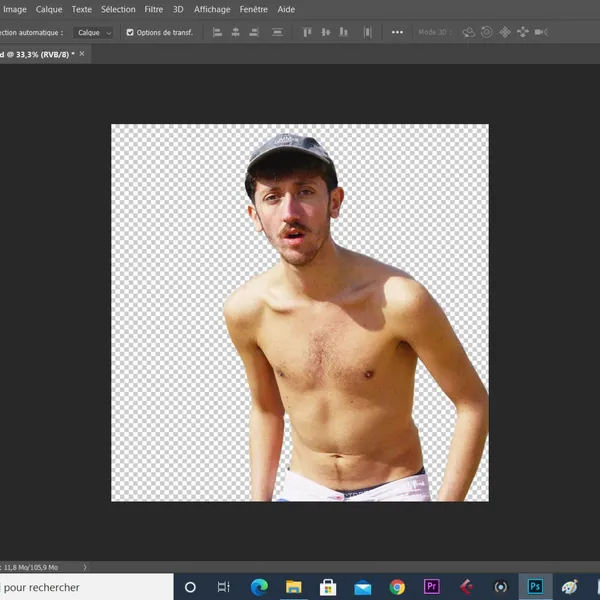Viewport: 600px width, 600px height.
Task: Select the 33,3% (RVB/8) document tab
Action: (38, 55)
